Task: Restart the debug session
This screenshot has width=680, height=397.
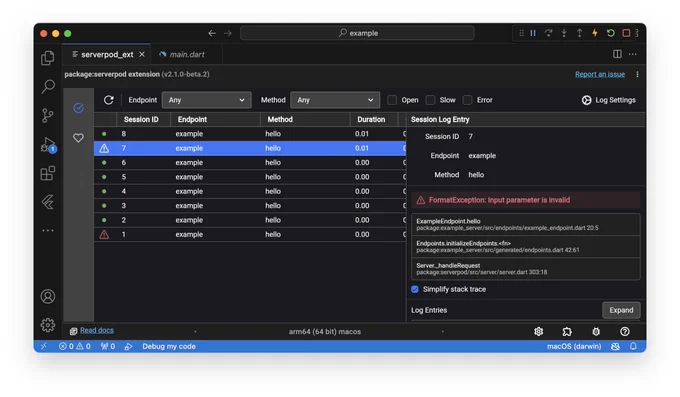Action: click(611, 33)
